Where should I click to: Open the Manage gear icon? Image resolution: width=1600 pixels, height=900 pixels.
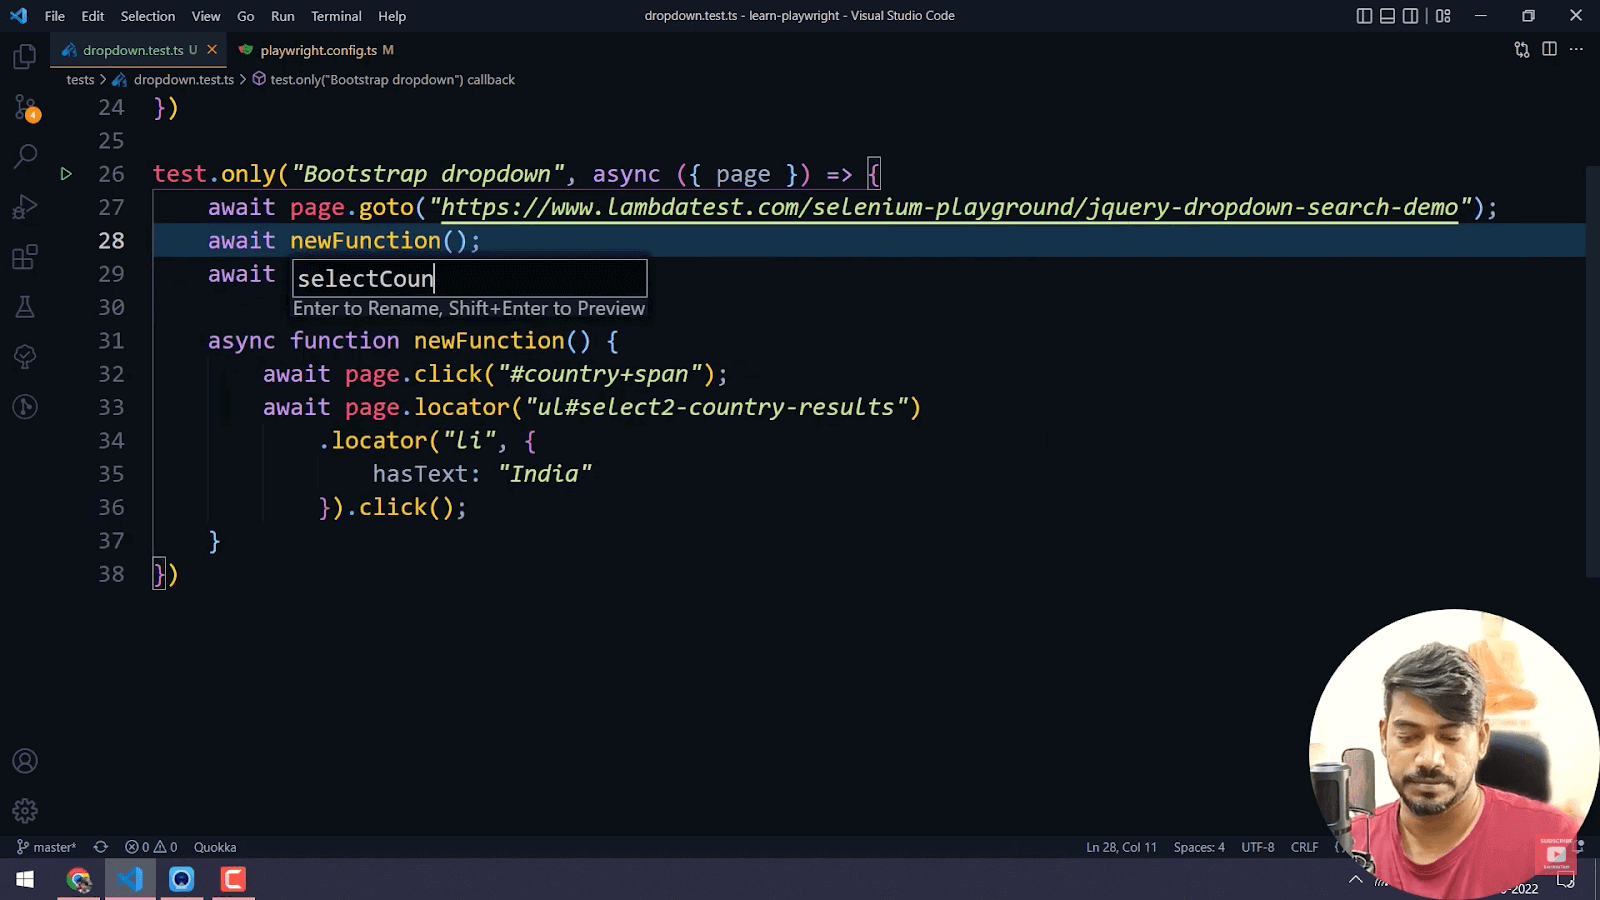25,811
